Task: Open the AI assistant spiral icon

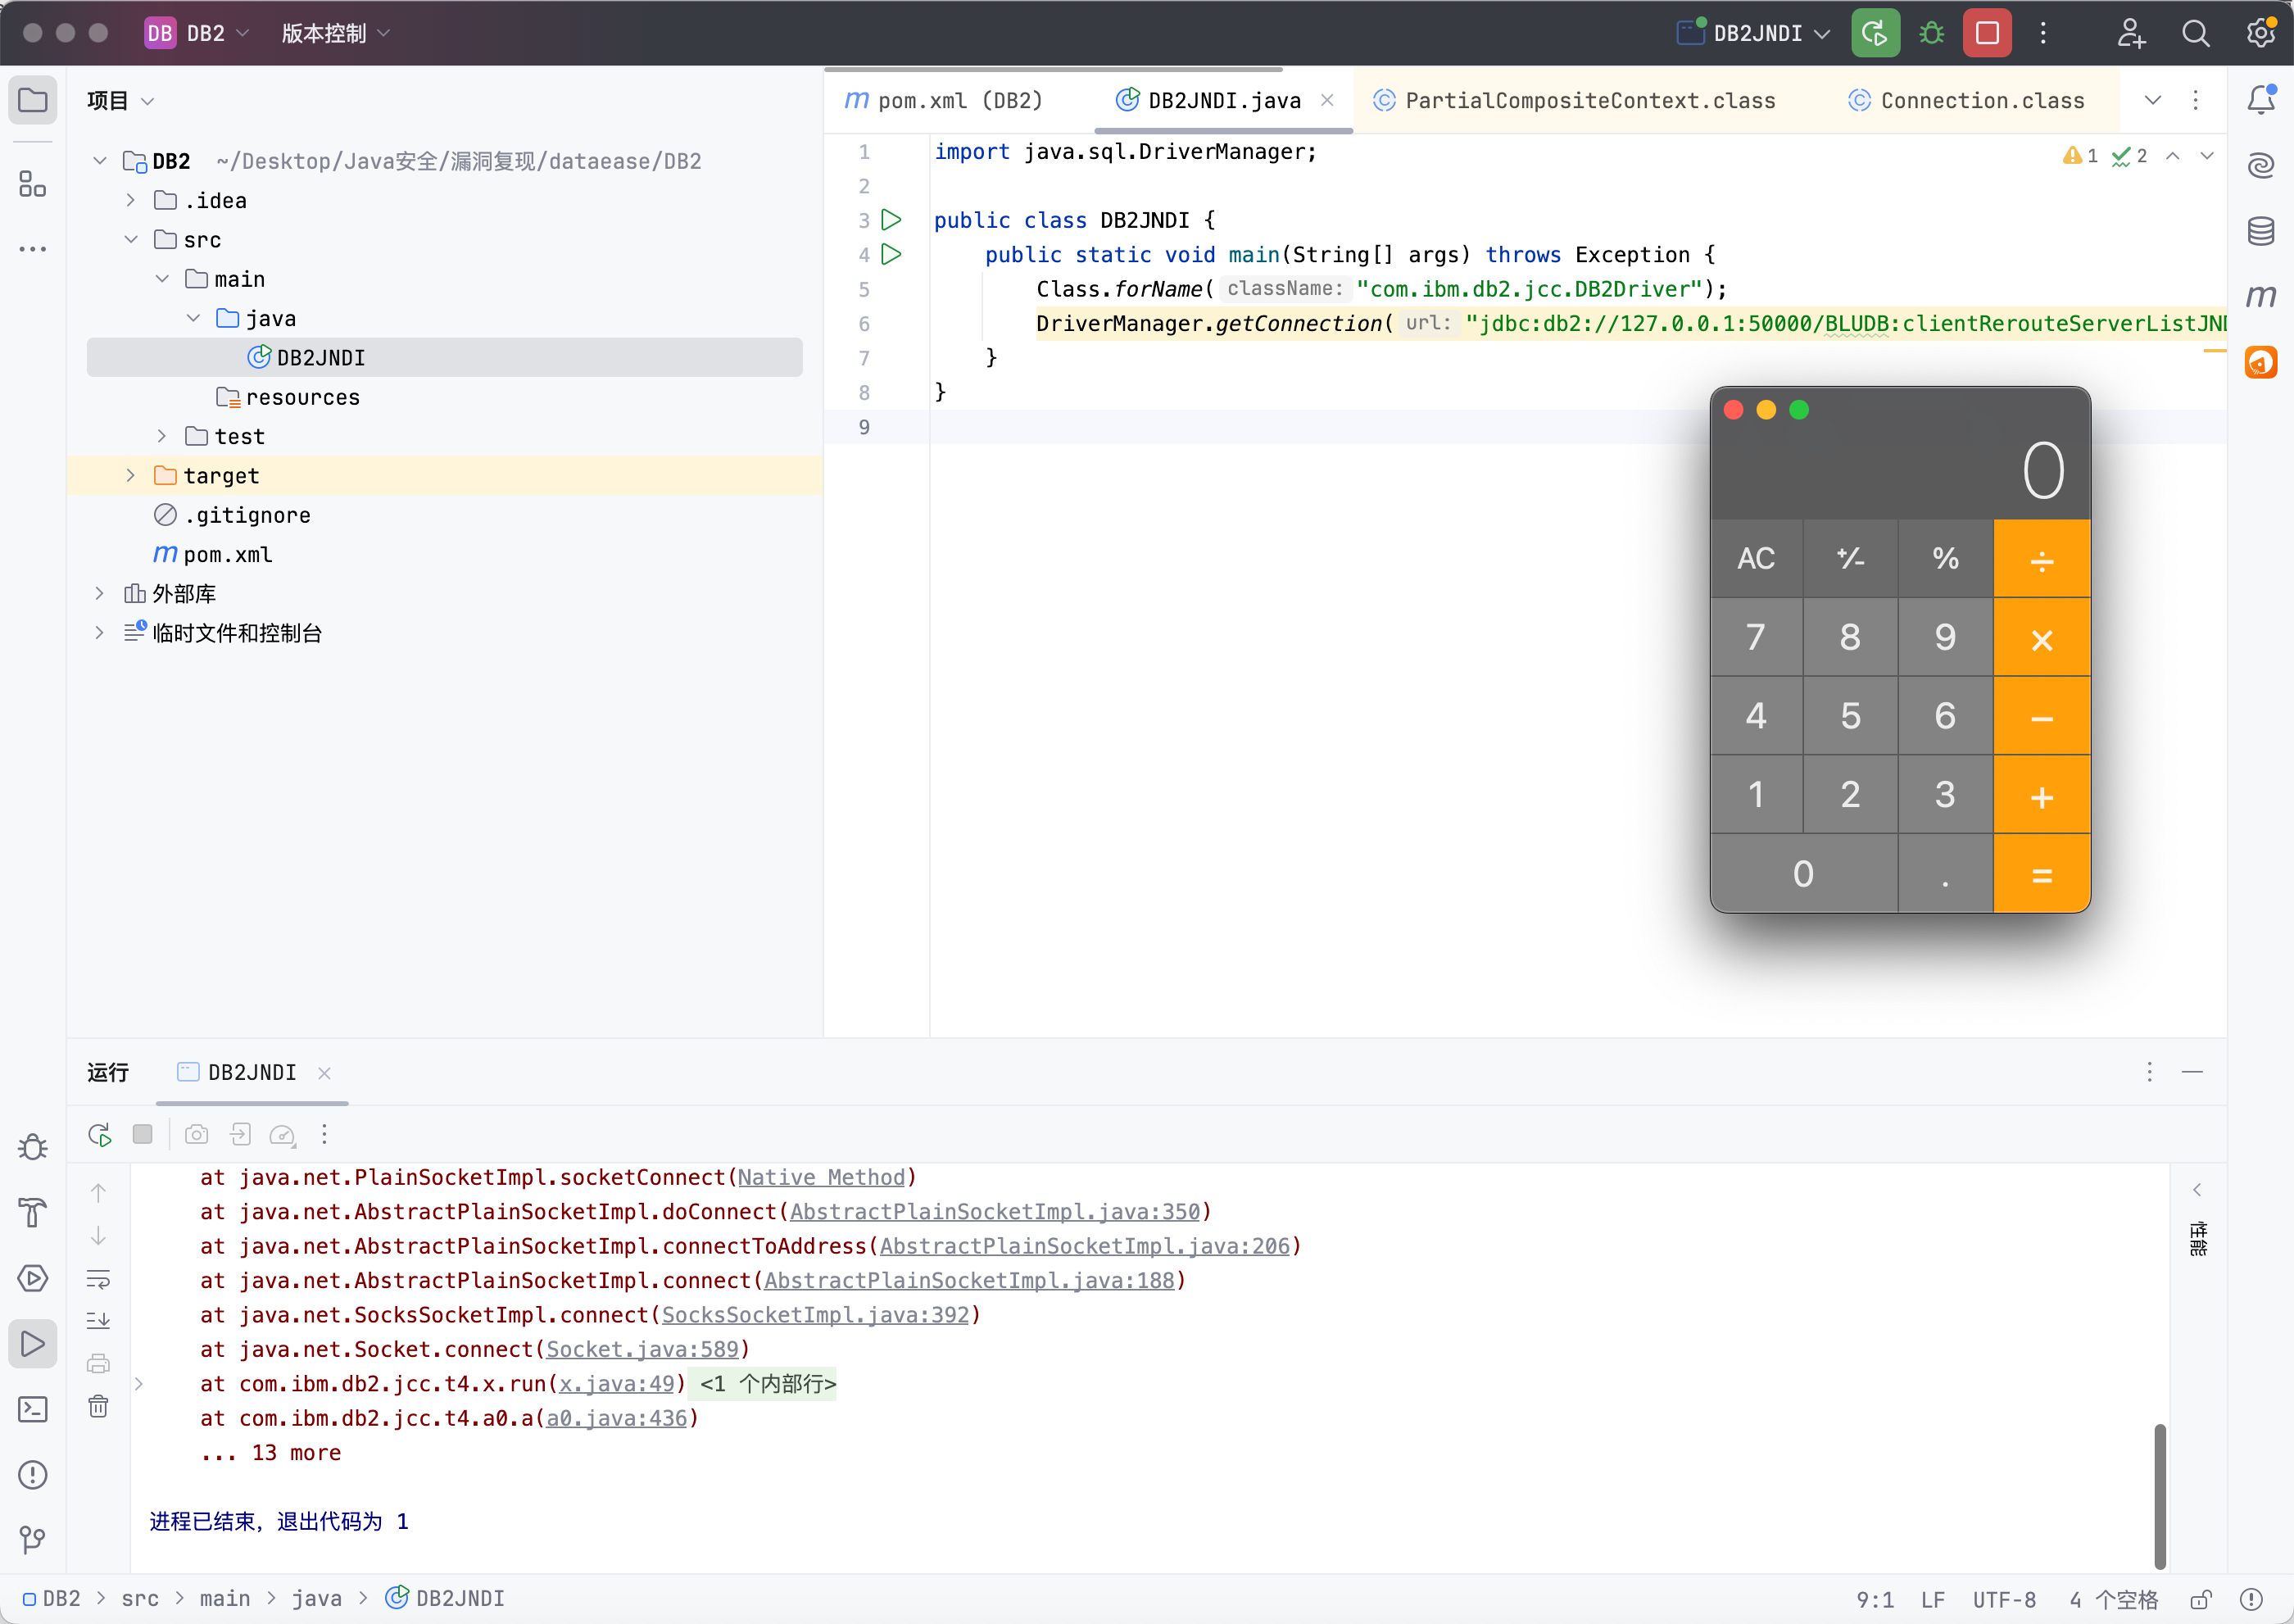Action: pyautogui.click(x=2261, y=165)
